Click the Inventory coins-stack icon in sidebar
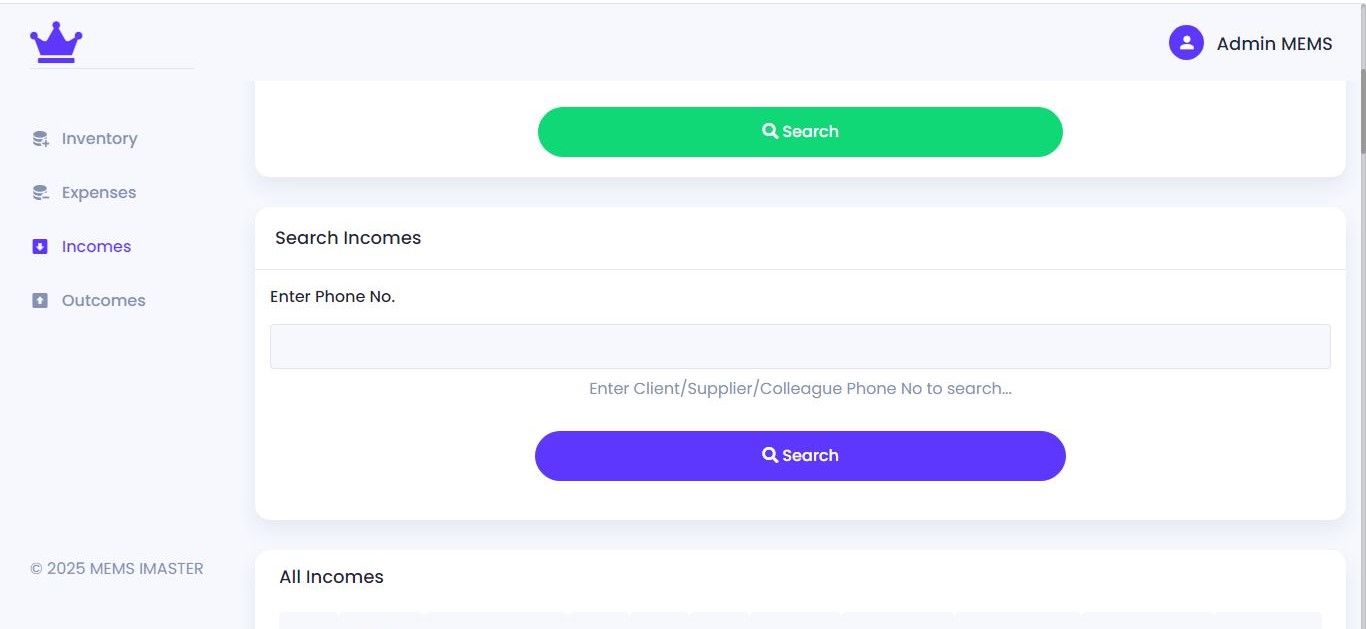This screenshot has height=629, width=1366. 40,139
